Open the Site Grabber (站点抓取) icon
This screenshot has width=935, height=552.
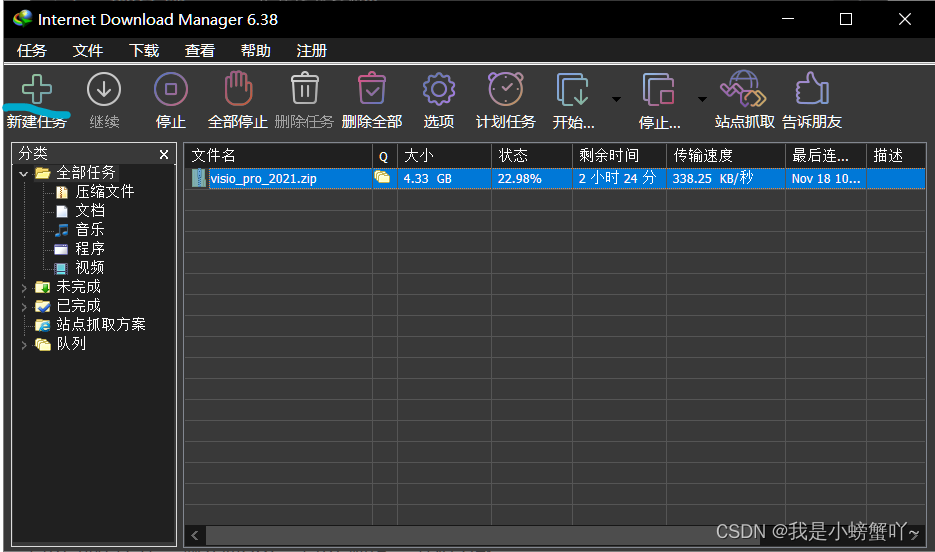pyautogui.click(x=743, y=88)
